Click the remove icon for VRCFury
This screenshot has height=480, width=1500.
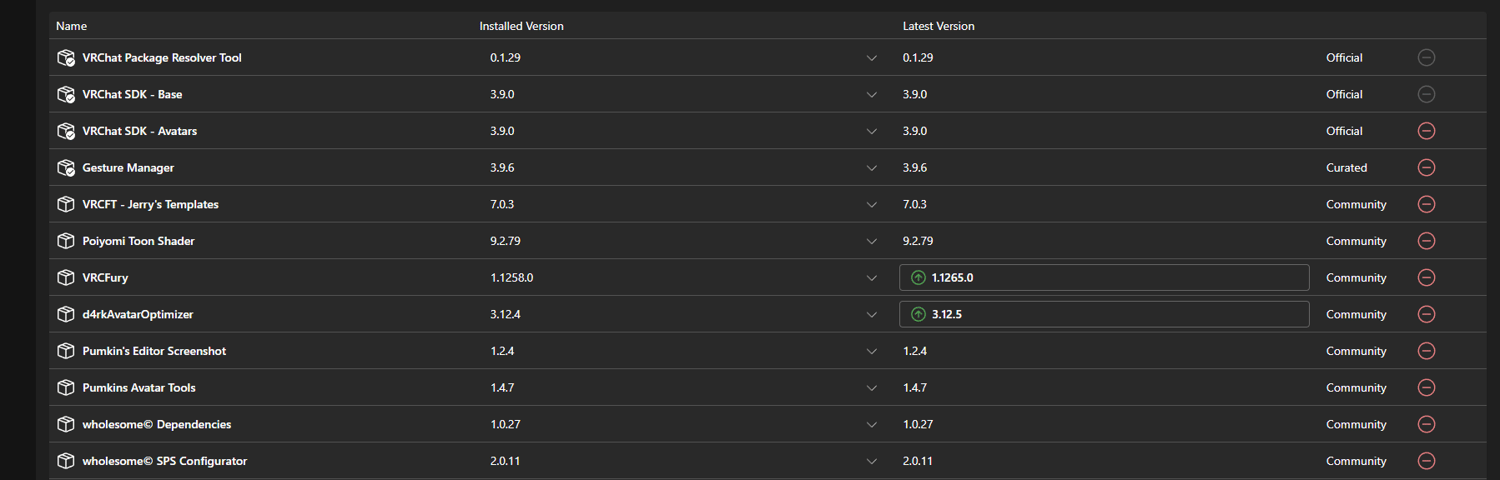point(1427,278)
